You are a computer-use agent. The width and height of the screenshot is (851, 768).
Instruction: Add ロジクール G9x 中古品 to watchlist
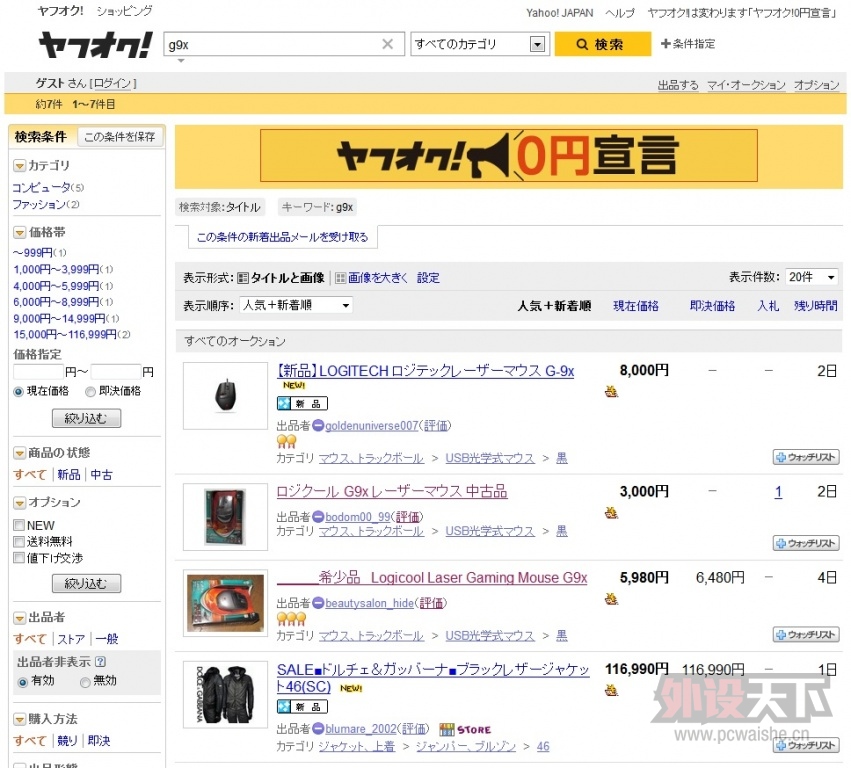[806, 543]
